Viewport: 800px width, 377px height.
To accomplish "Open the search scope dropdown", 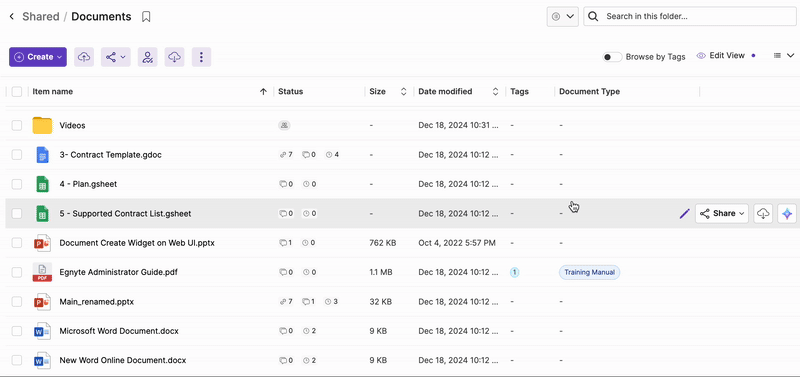I will (562, 16).
